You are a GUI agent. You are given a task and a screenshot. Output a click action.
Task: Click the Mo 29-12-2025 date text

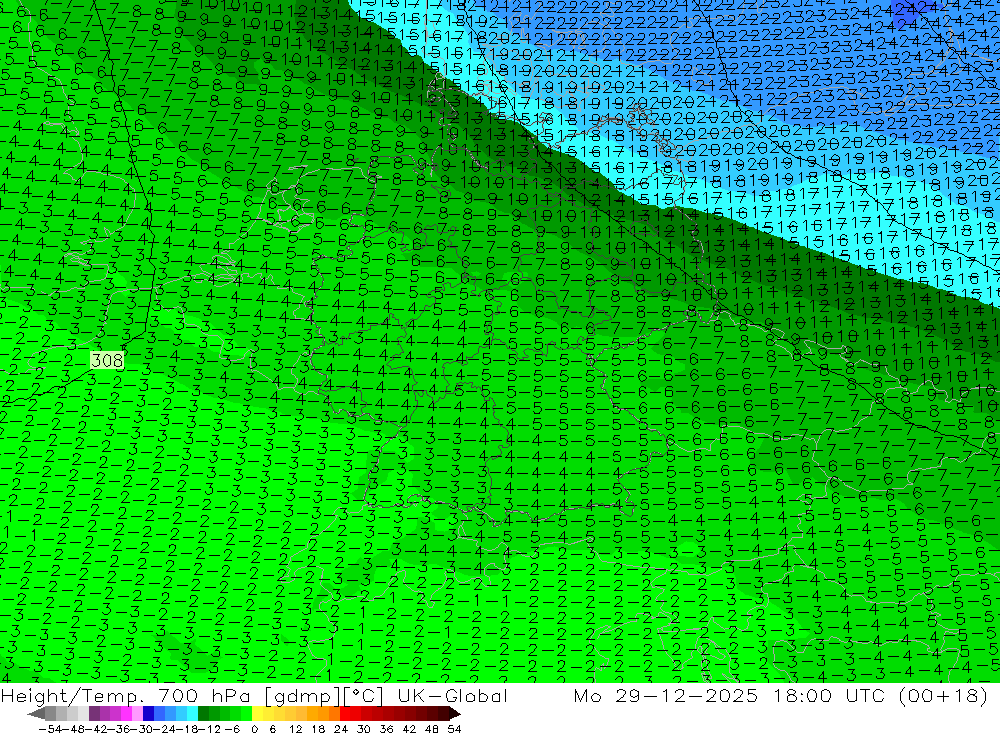coord(666,695)
